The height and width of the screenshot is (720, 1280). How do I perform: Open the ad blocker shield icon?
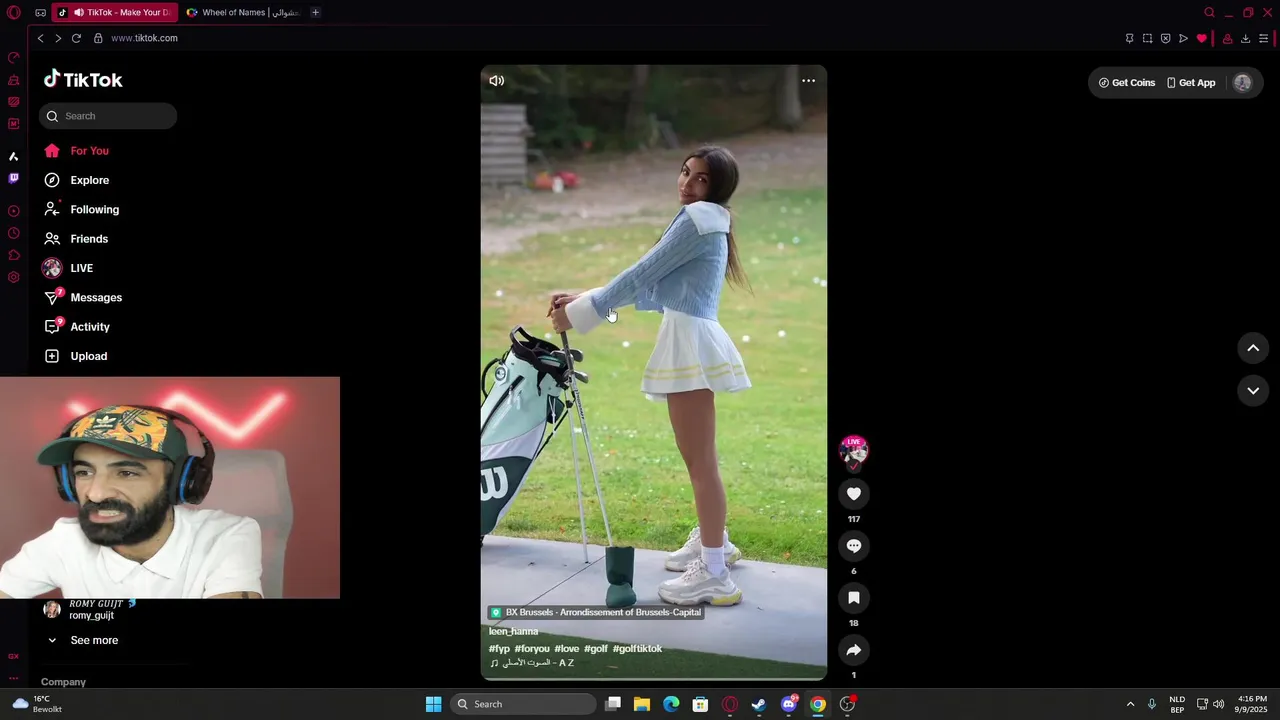pos(1165,39)
